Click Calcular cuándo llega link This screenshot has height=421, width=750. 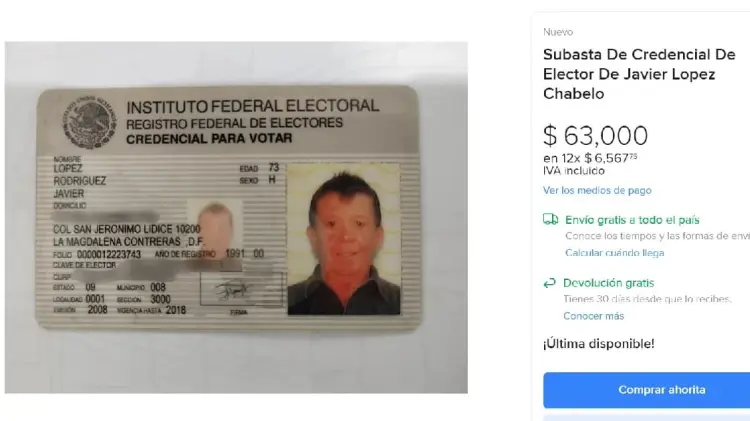coord(614,253)
